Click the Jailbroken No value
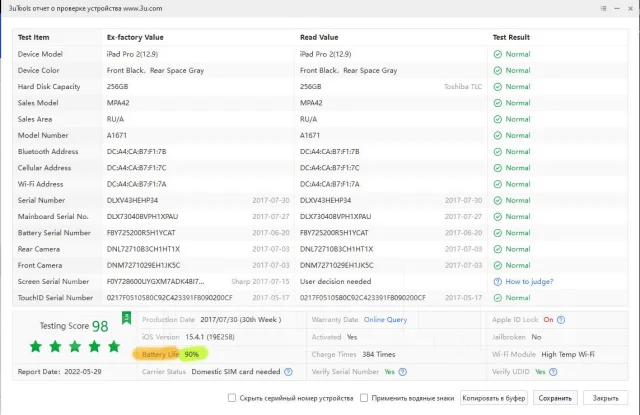This screenshot has width=640, height=415. (536, 337)
